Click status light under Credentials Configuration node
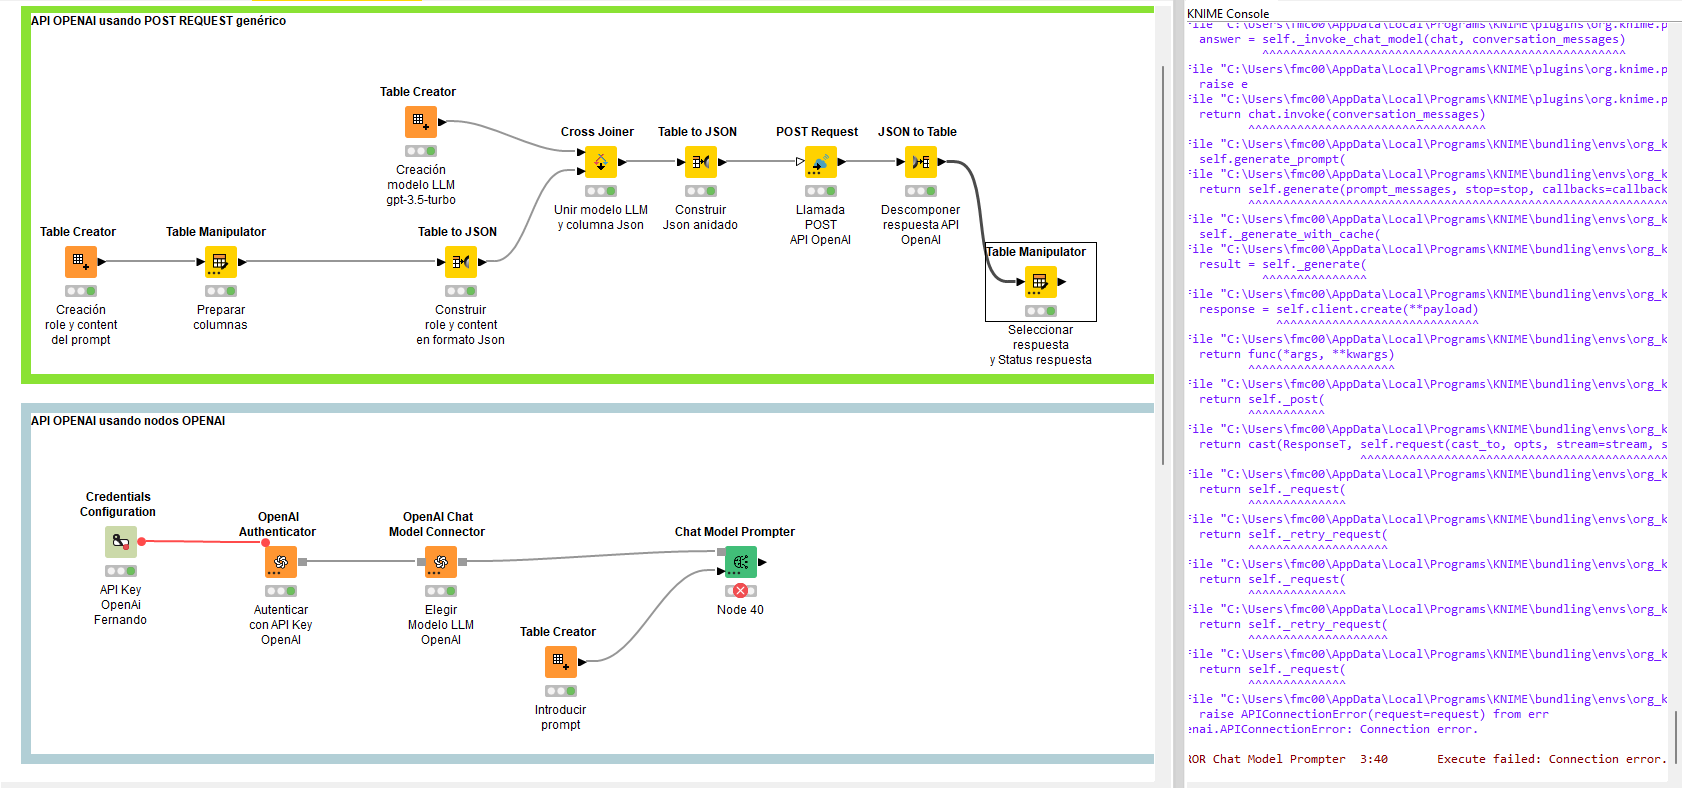The height and width of the screenshot is (788, 1682). pos(121,571)
